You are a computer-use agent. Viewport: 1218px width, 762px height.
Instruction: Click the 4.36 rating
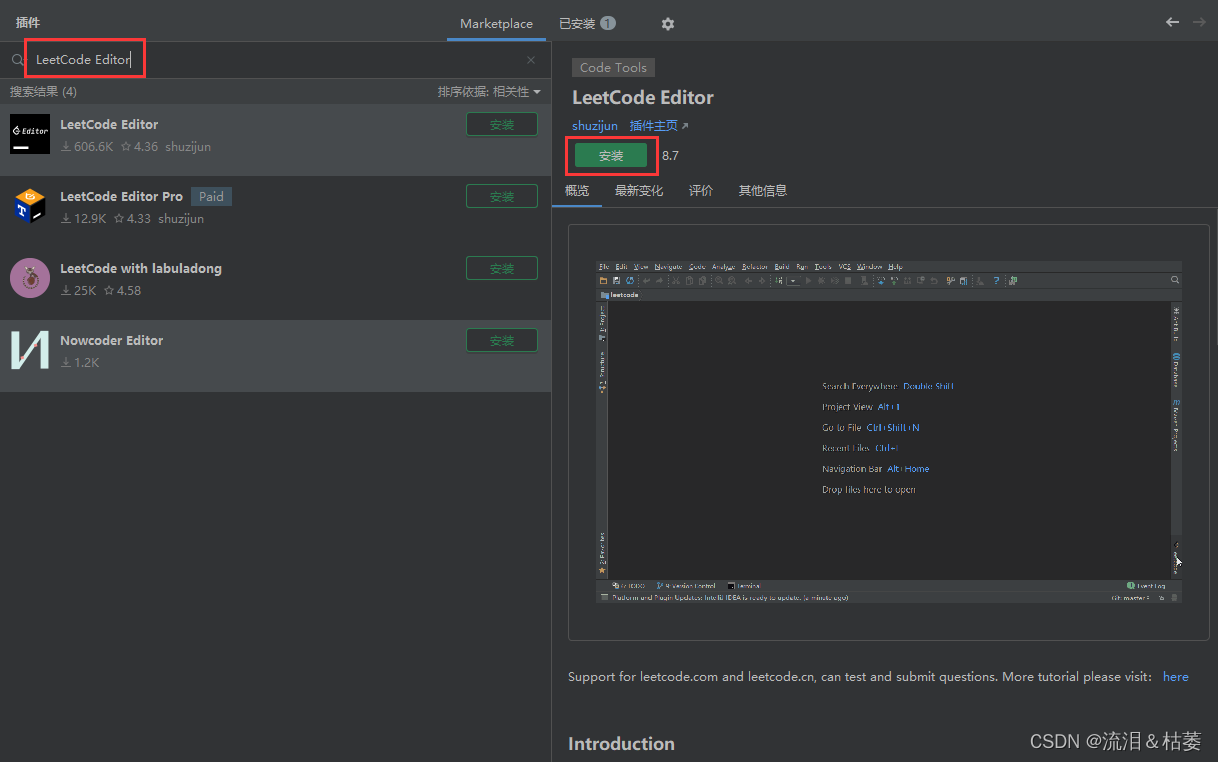click(140, 147)
